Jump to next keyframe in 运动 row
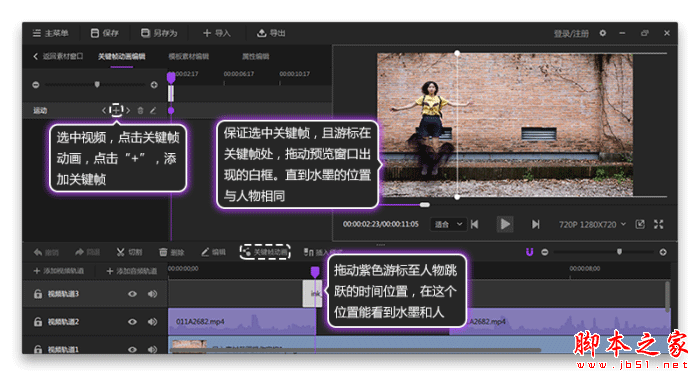Viewport: 700px width, 376px height. point(128,110)
